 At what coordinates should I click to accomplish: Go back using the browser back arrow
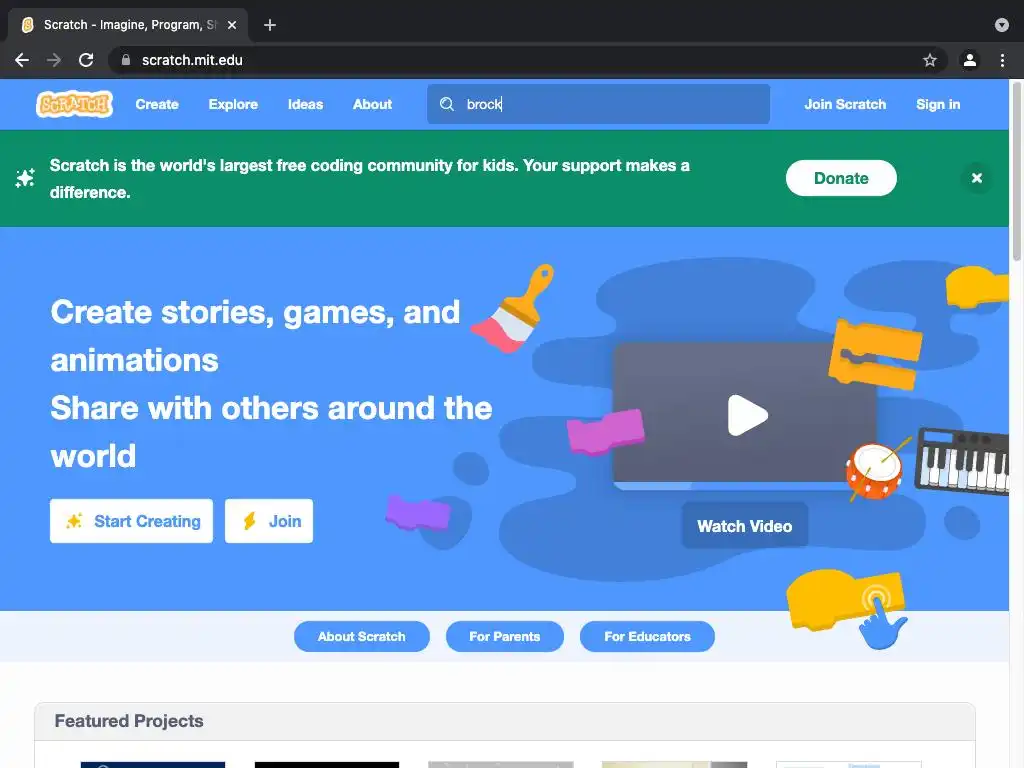coord(22,60)
